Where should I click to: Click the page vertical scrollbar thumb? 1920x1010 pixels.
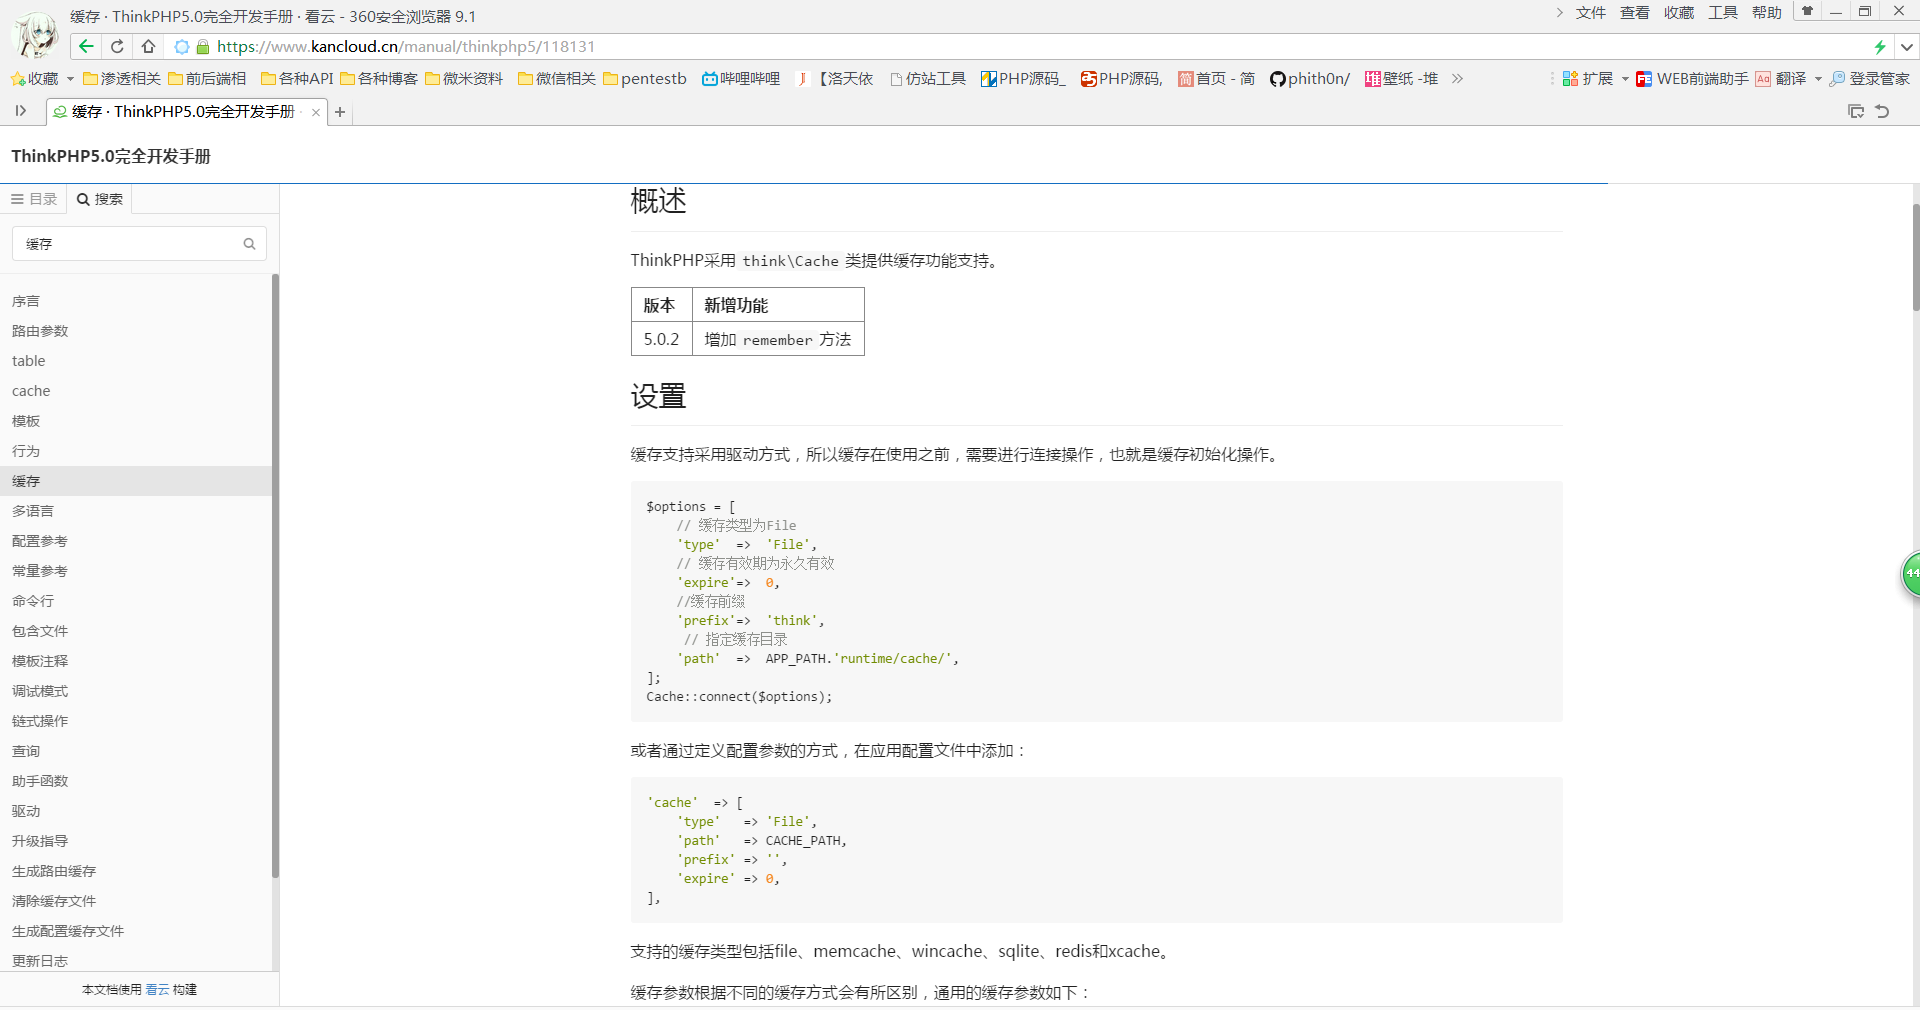coord(1915,257)
